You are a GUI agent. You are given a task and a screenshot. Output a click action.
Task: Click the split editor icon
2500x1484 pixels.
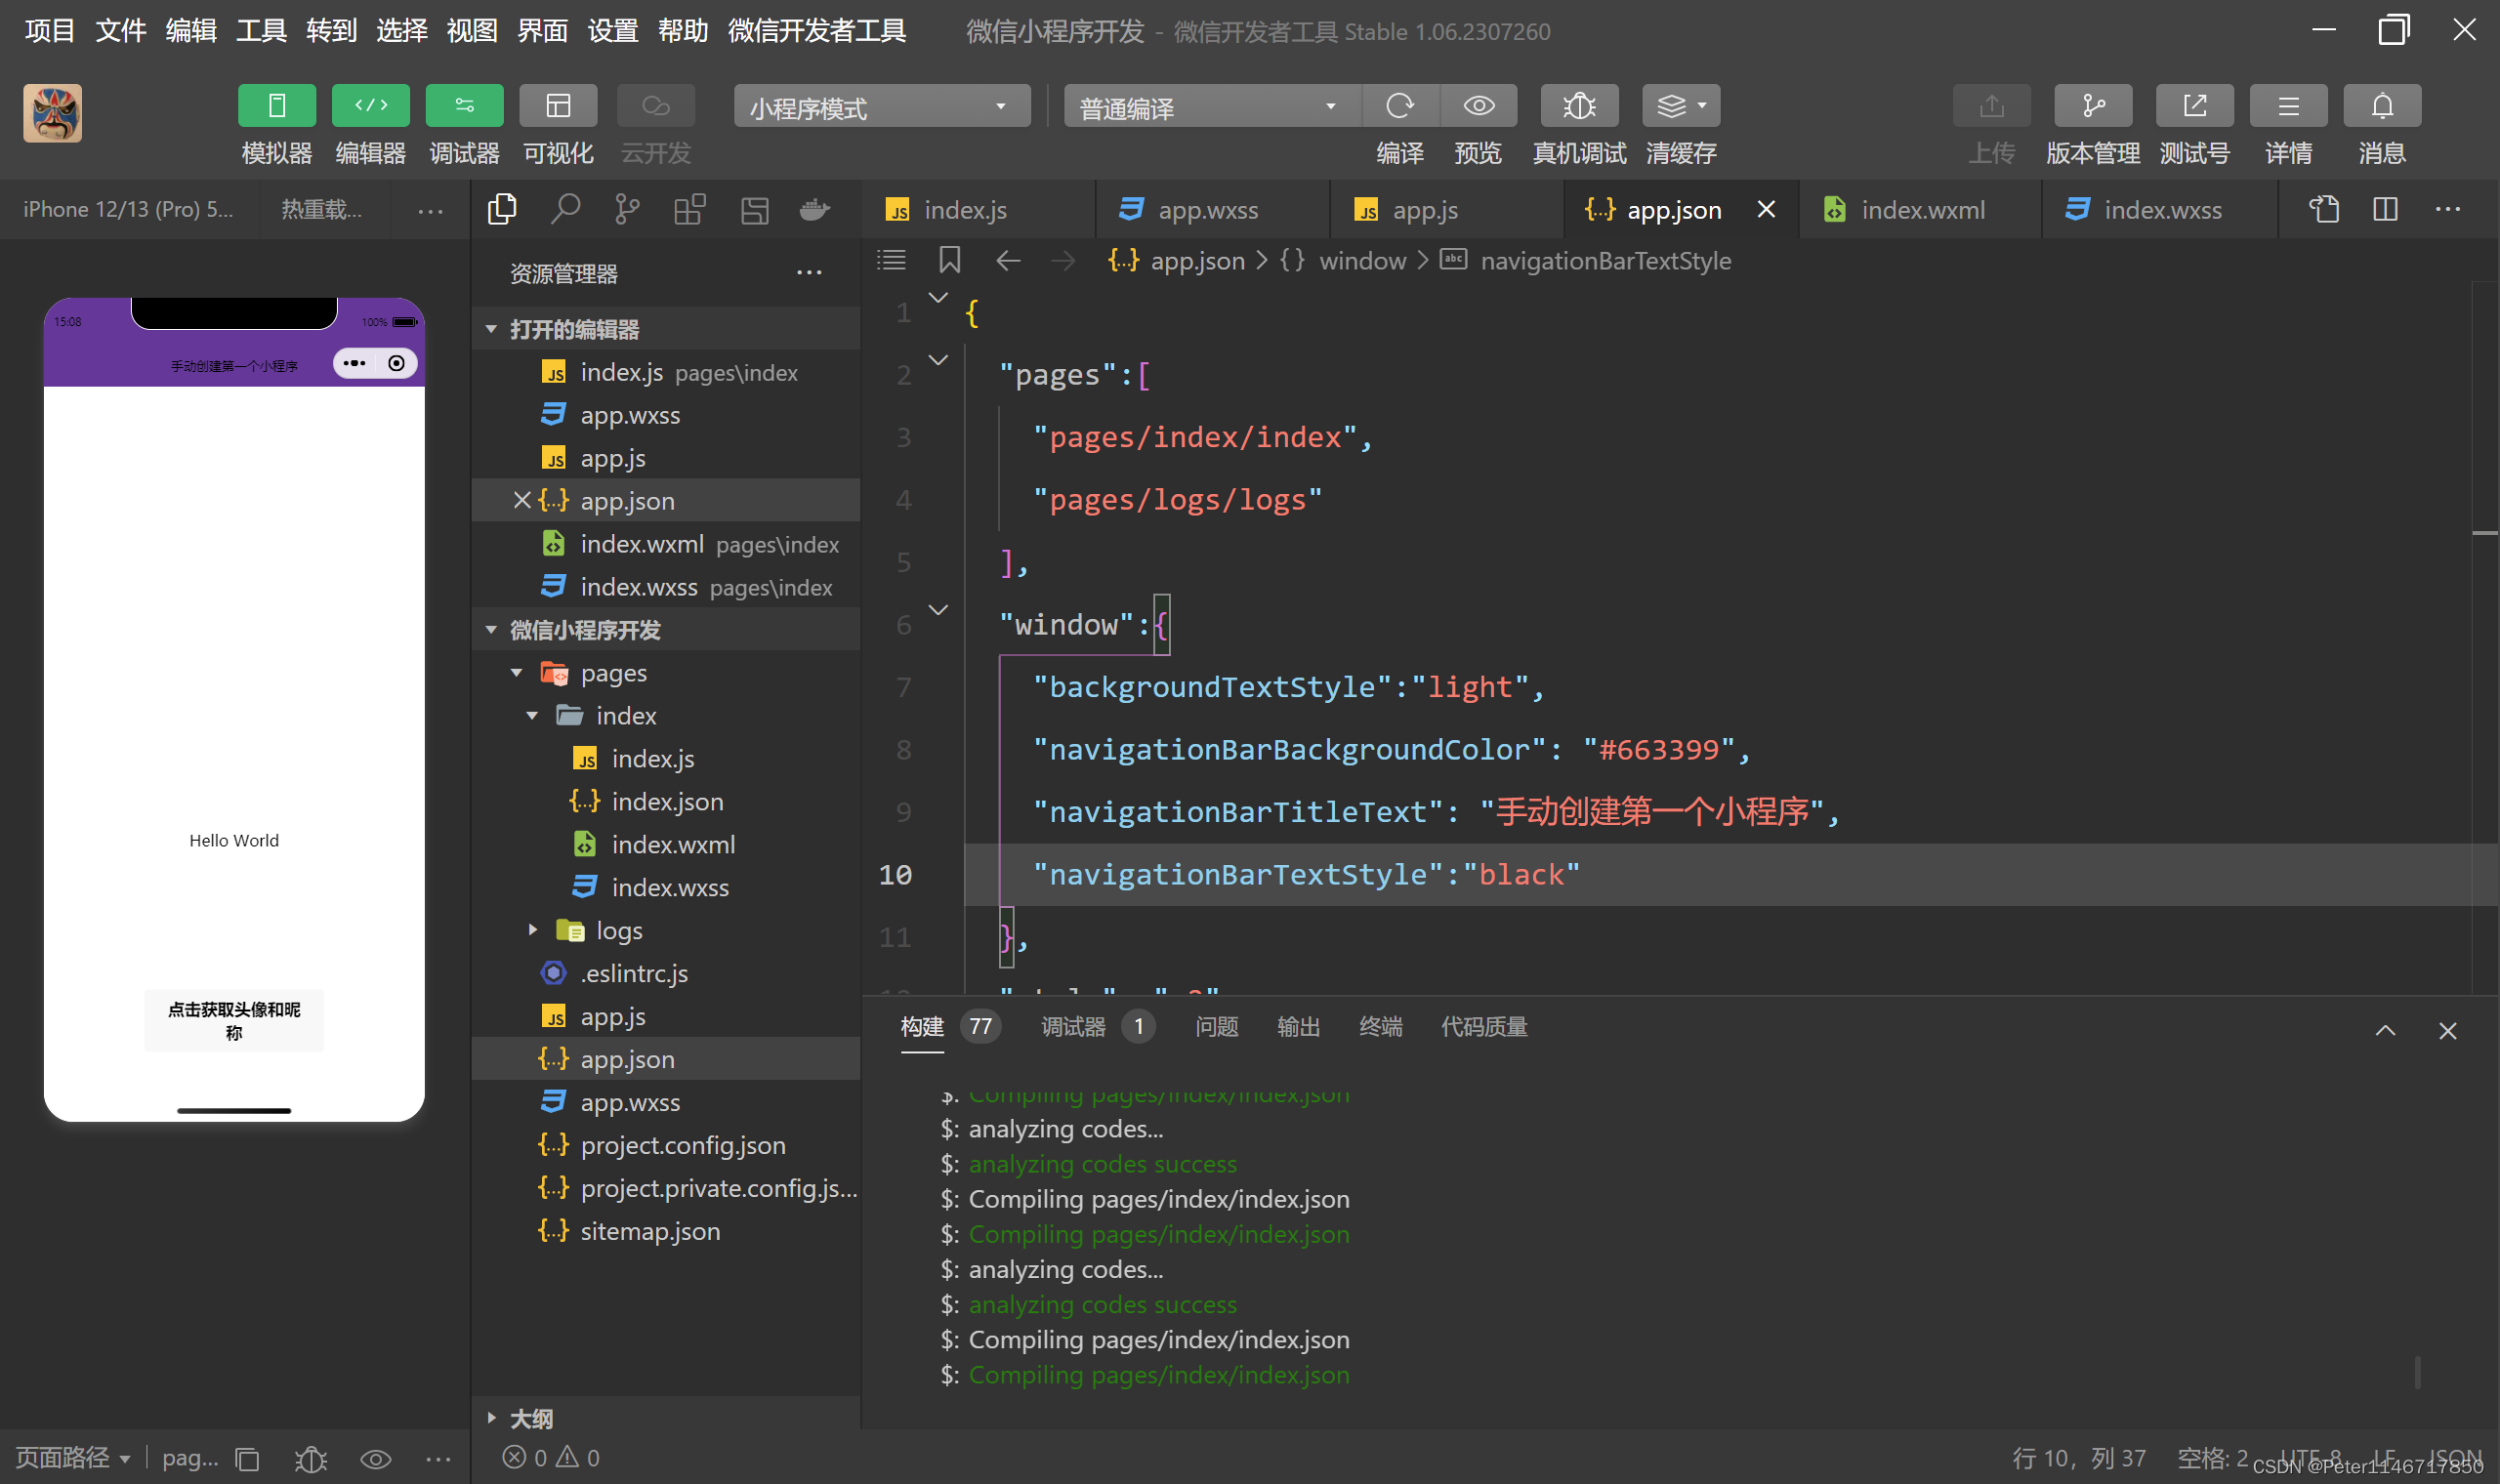(2385, 209)
